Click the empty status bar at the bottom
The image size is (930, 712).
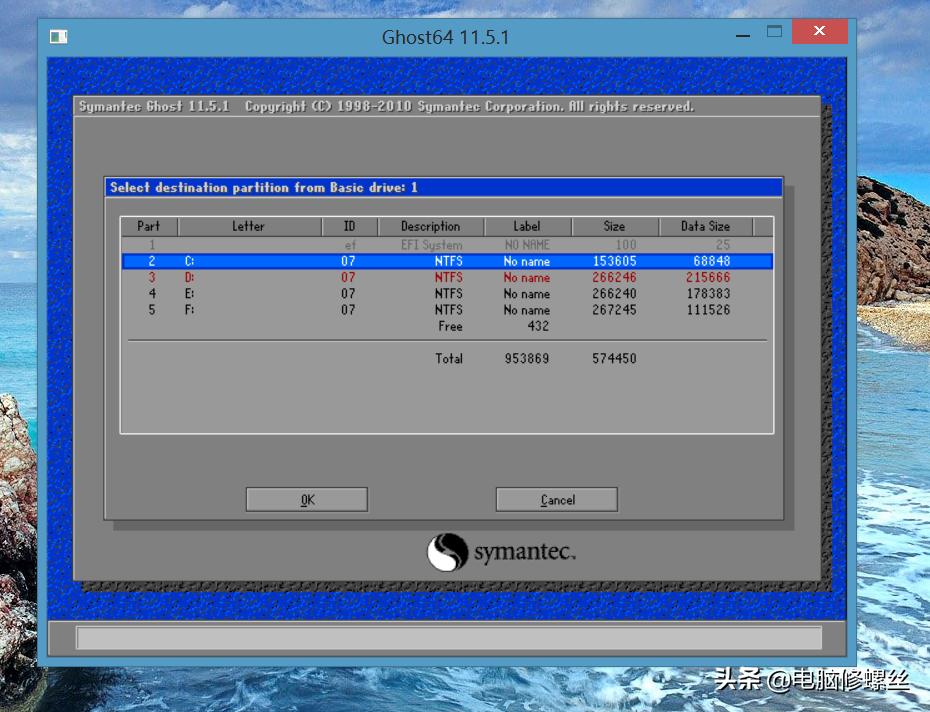pos(448,638)
